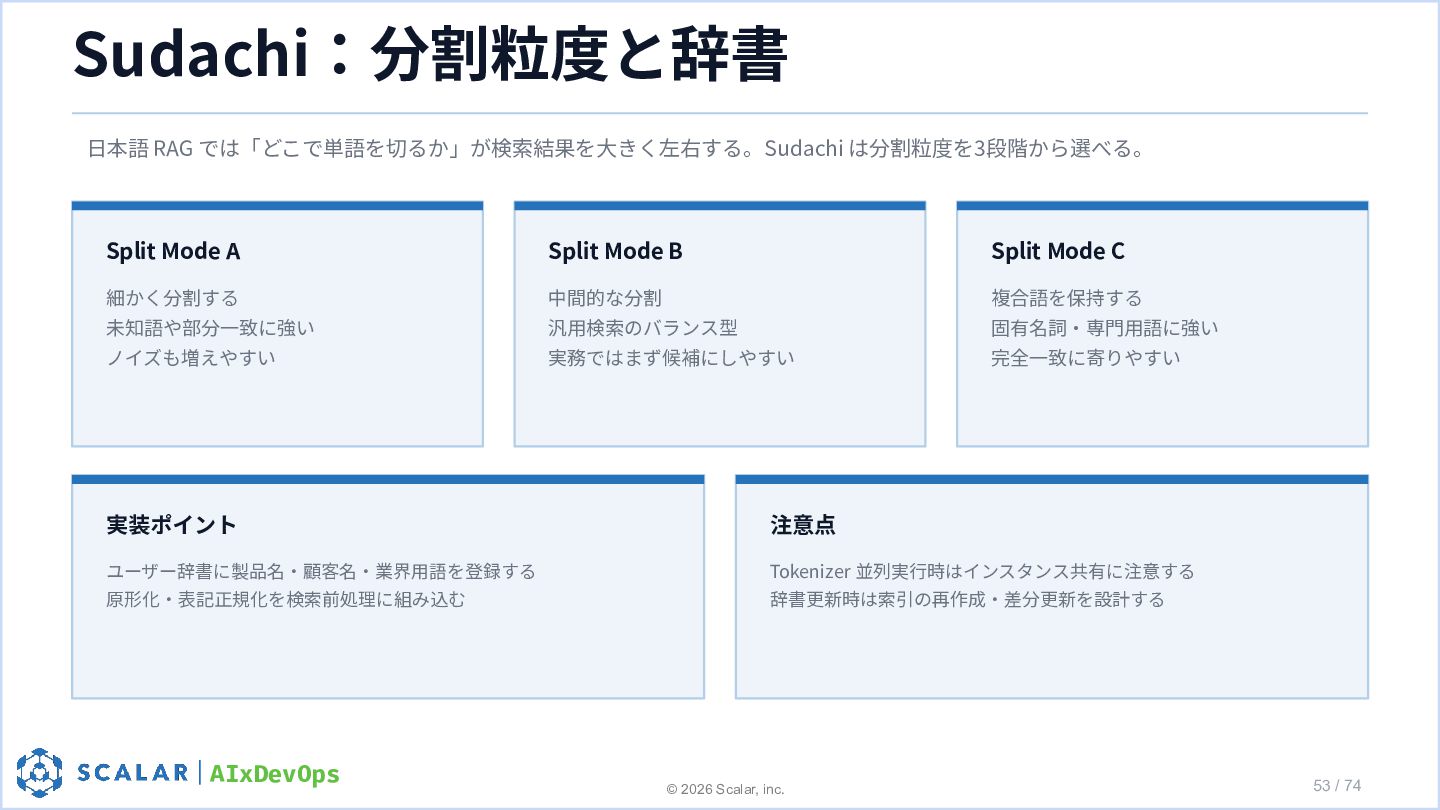
Task: Click the intro sentence starting "日本語 RAG では"
Action: 615,149
